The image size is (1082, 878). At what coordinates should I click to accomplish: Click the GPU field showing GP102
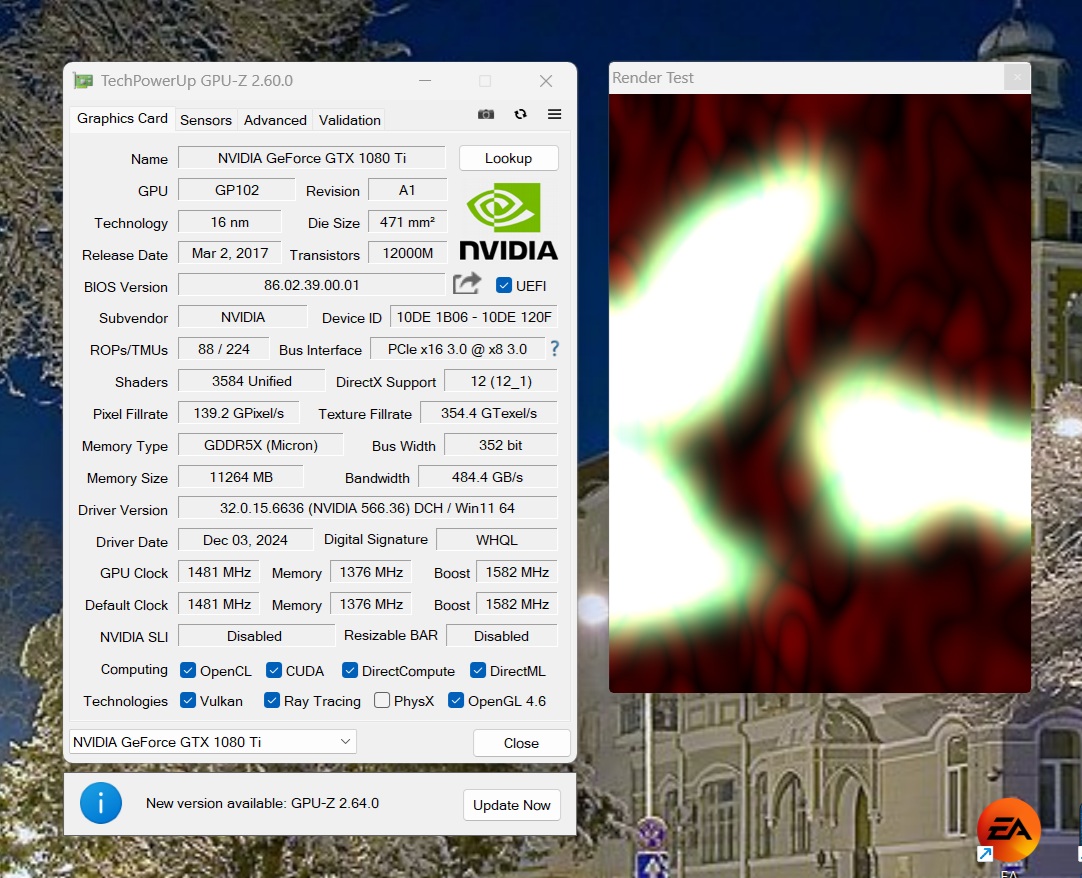point(237,190)
